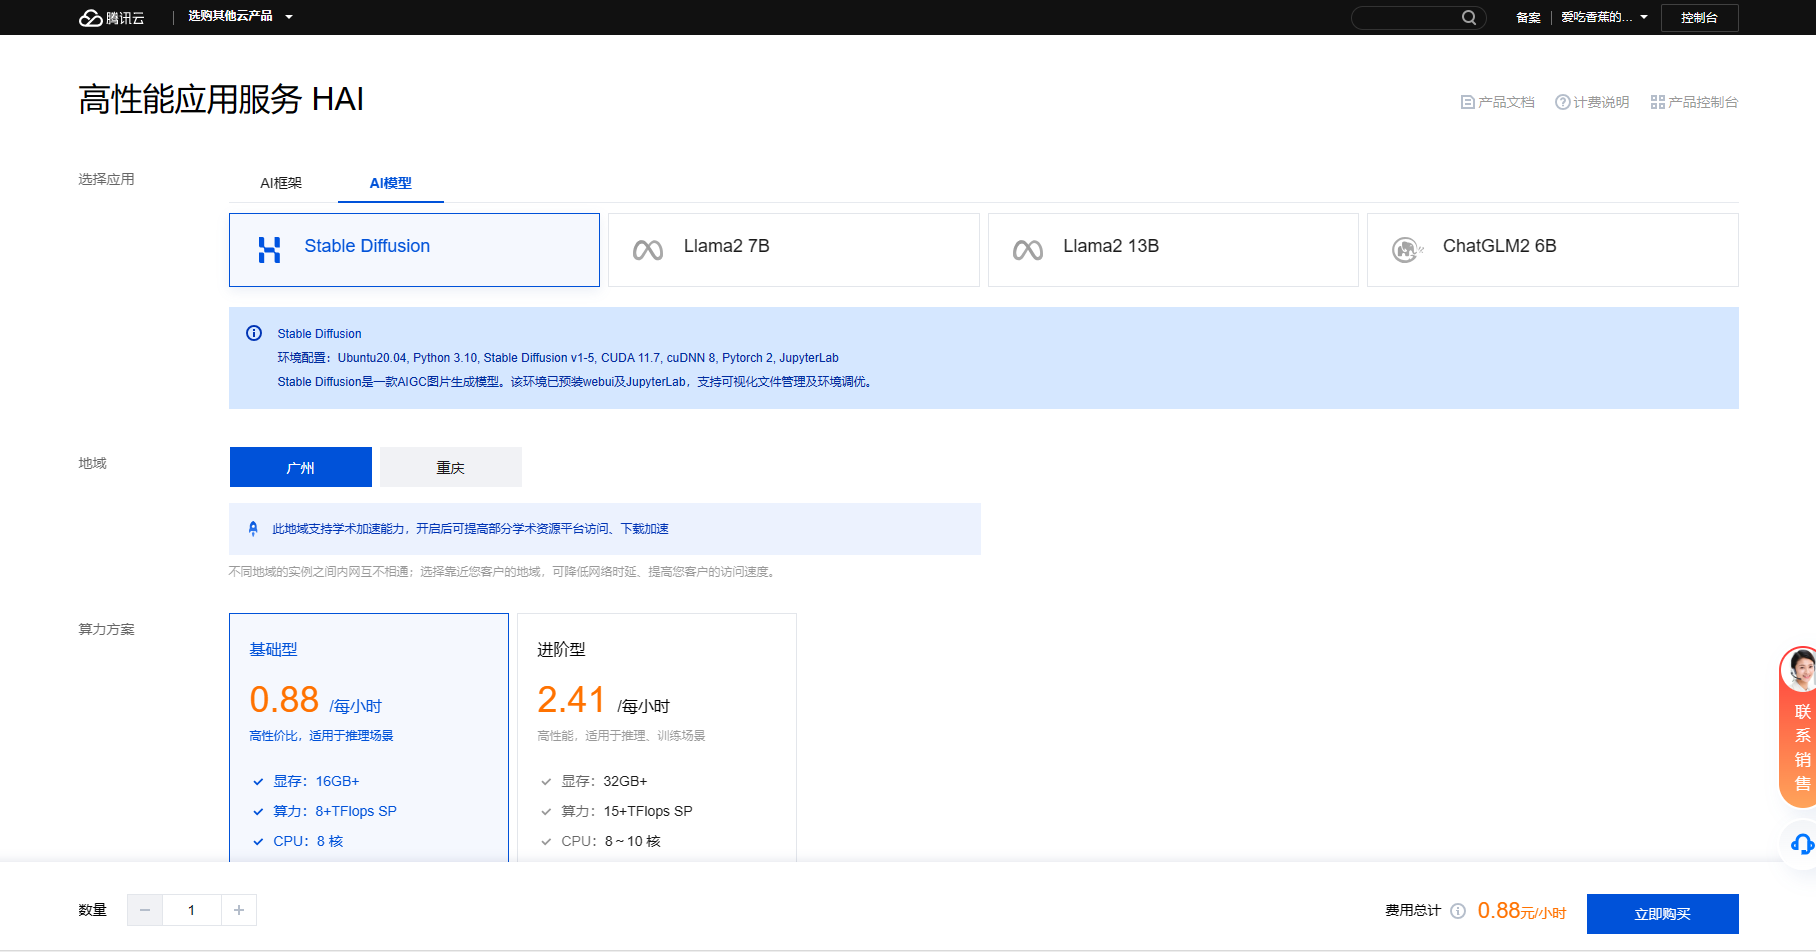Click the Tencent Cloud logo

click(111, 17)
